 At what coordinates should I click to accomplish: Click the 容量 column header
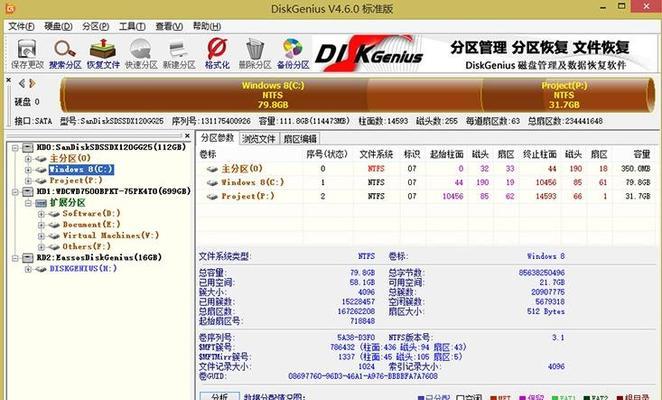(642, 154)
